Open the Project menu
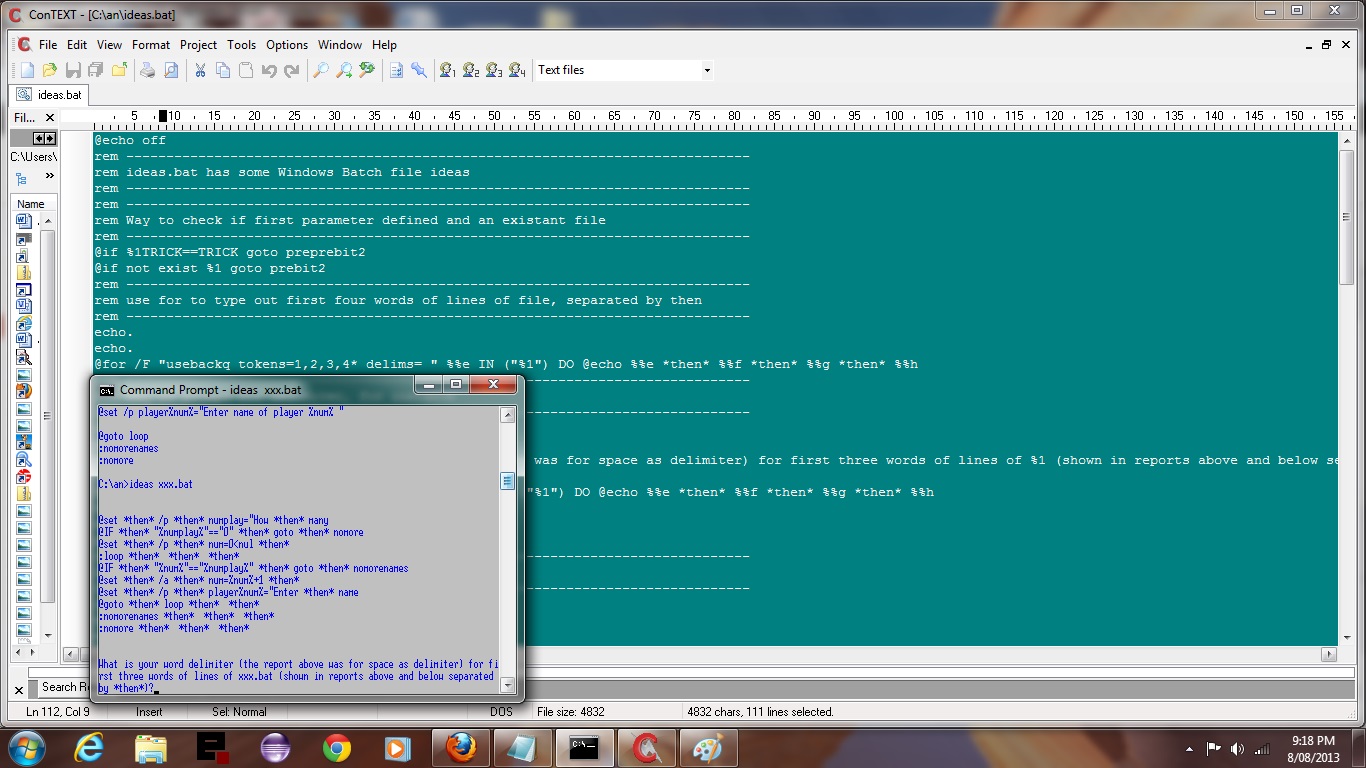The width and height of the screenshot is (1366, 768). [198, 45]
